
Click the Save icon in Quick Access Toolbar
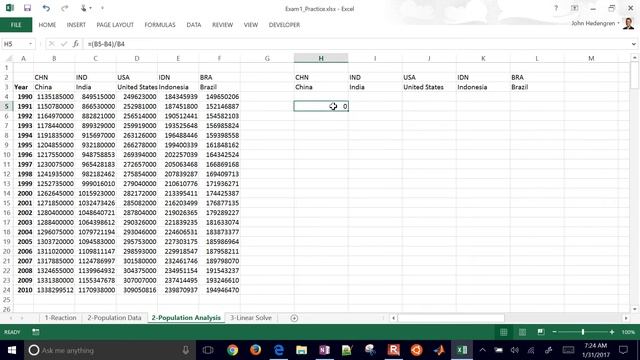point(27,8)
